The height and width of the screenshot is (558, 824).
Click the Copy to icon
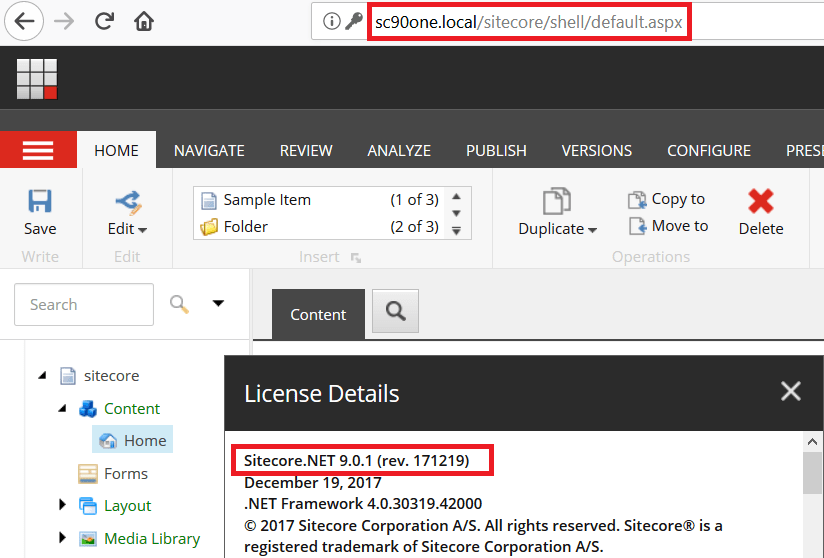tap(637, 199)
